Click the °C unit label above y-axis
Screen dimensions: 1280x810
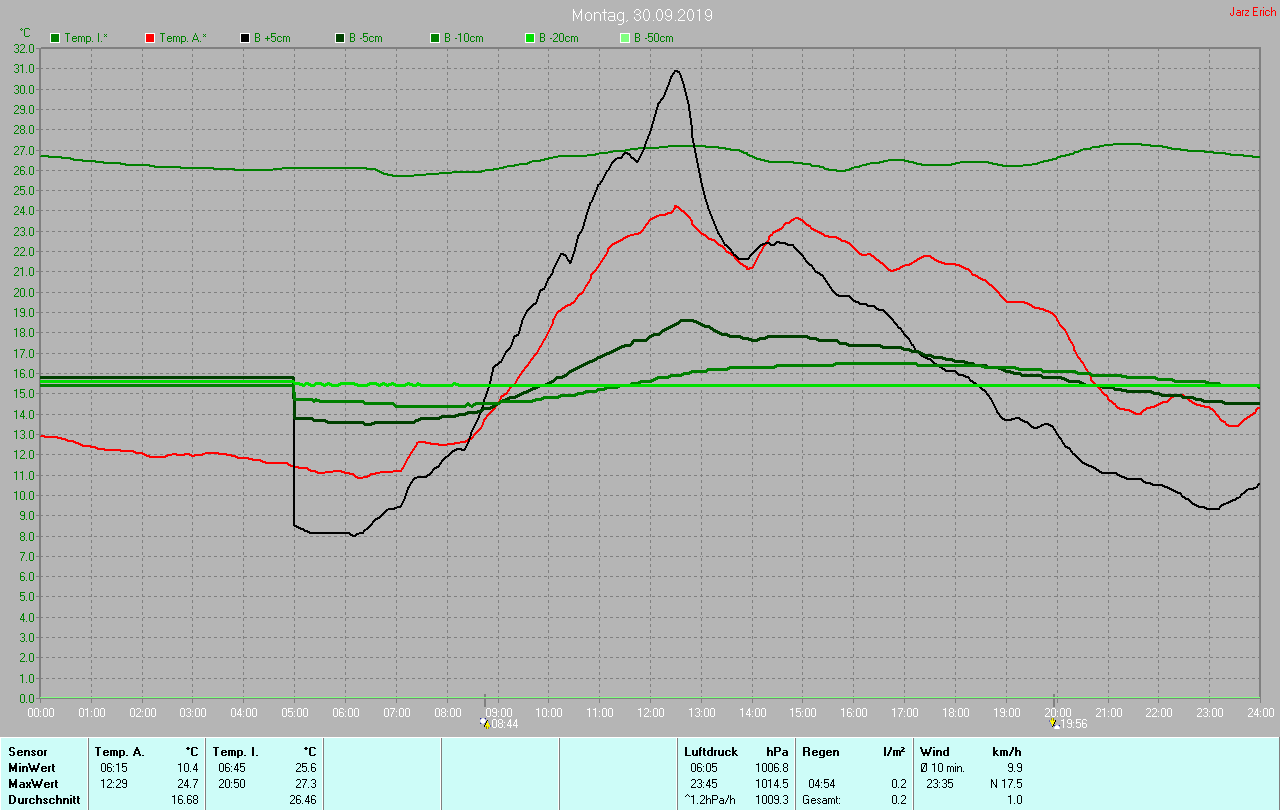coord(25,33)
